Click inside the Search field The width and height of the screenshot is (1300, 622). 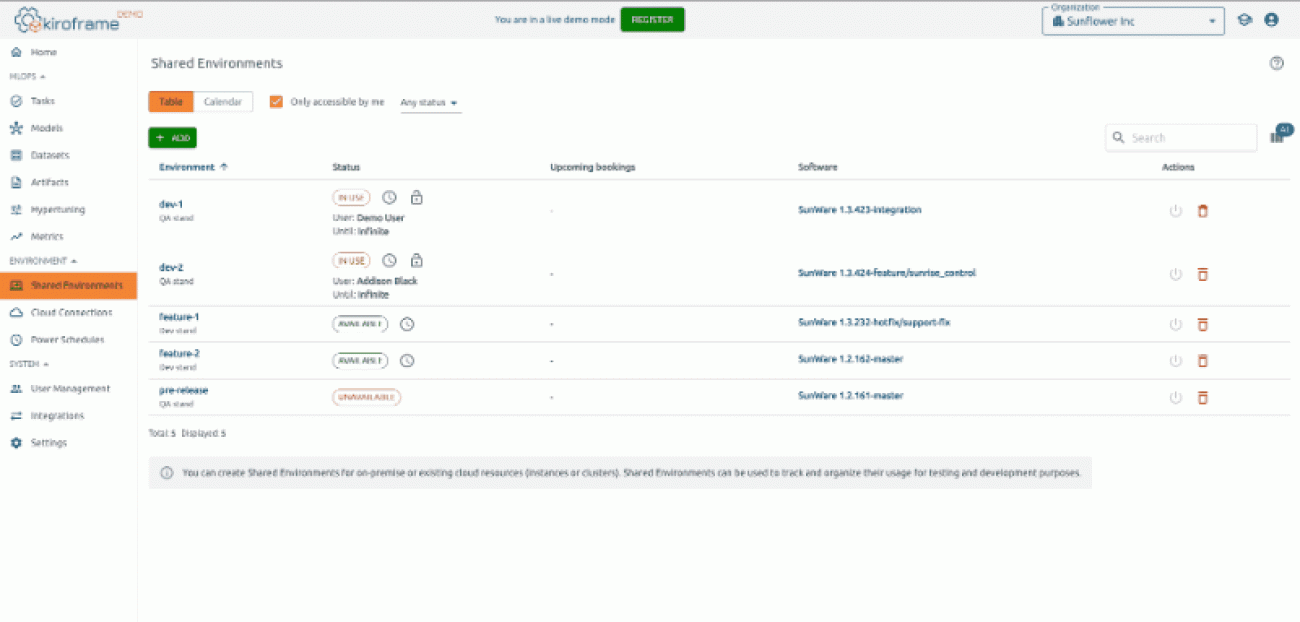pyautogui.click(x=1180, y=137)
